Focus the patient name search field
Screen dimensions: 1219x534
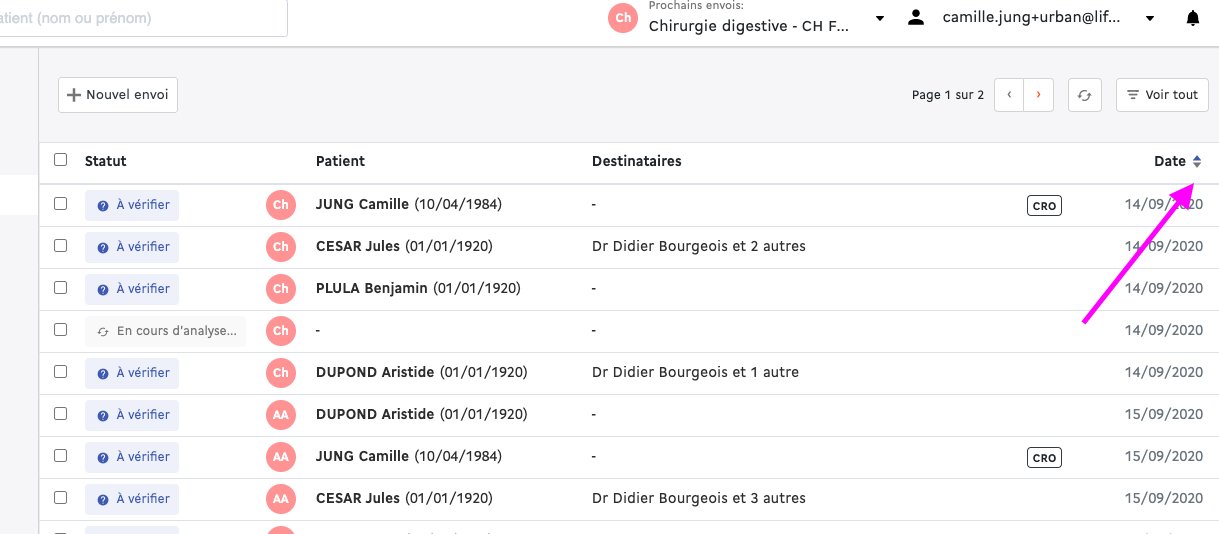click(144, 18)
